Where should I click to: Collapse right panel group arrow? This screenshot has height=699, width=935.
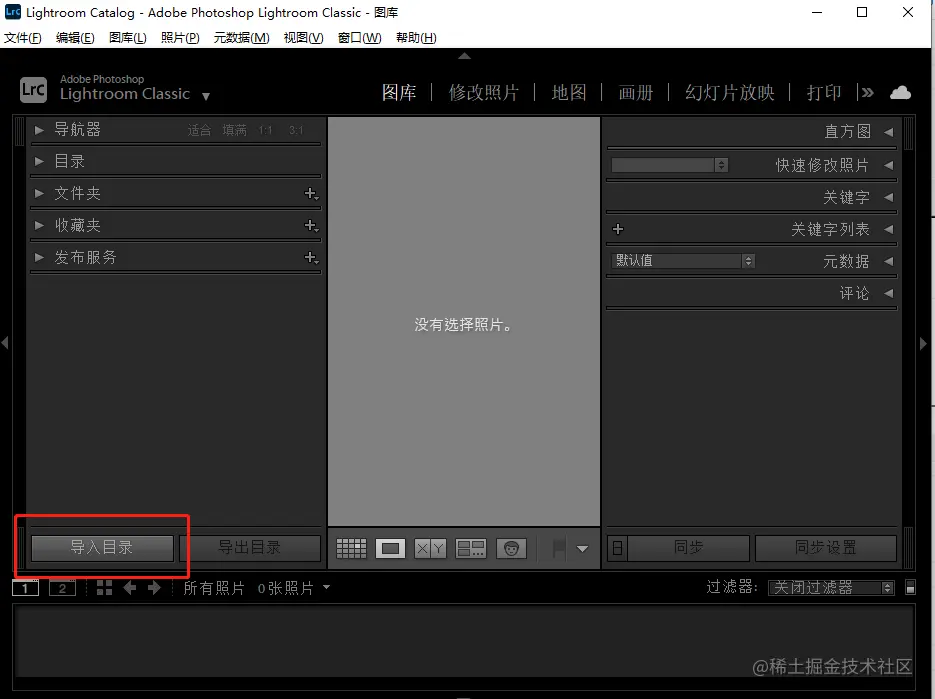click(923, 344)
